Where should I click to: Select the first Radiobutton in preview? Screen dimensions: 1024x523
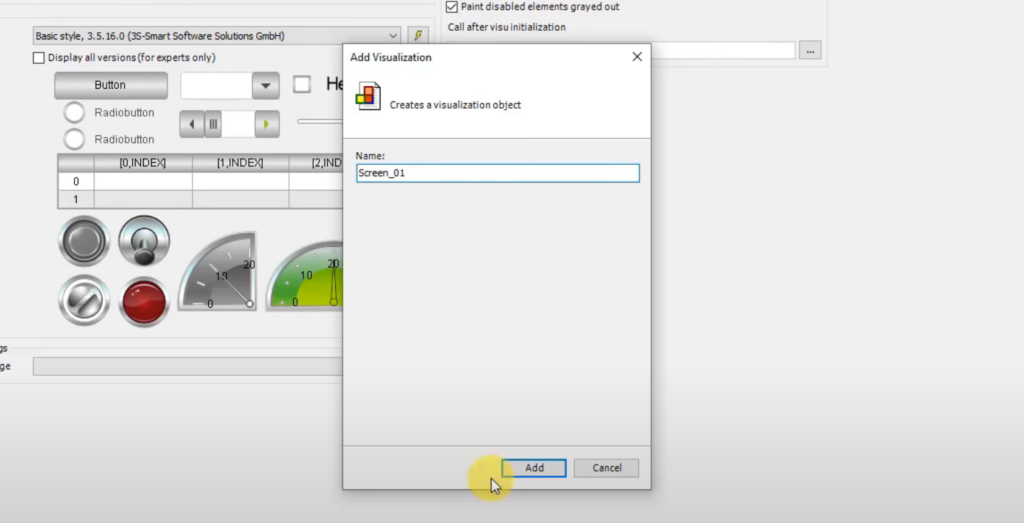74,113
